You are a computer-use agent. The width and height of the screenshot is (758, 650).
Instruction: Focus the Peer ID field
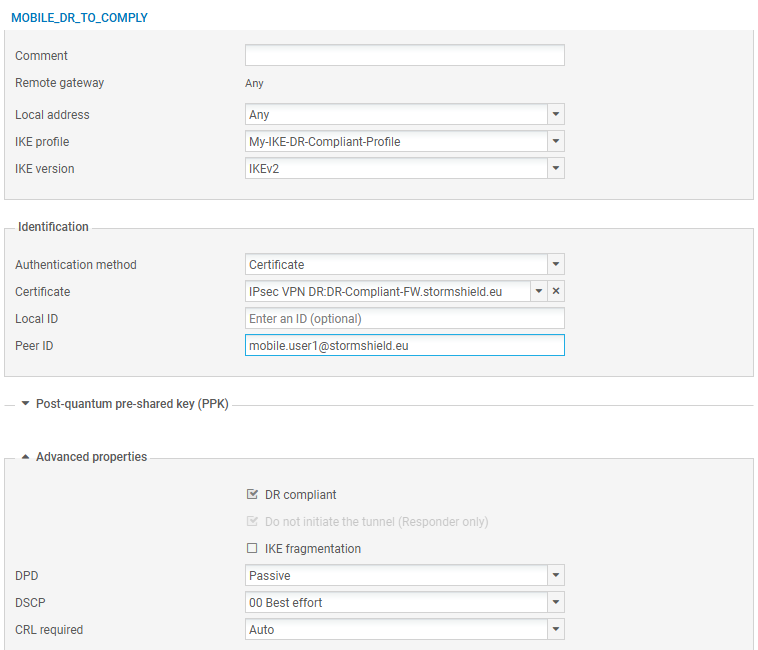coord(404,345)
